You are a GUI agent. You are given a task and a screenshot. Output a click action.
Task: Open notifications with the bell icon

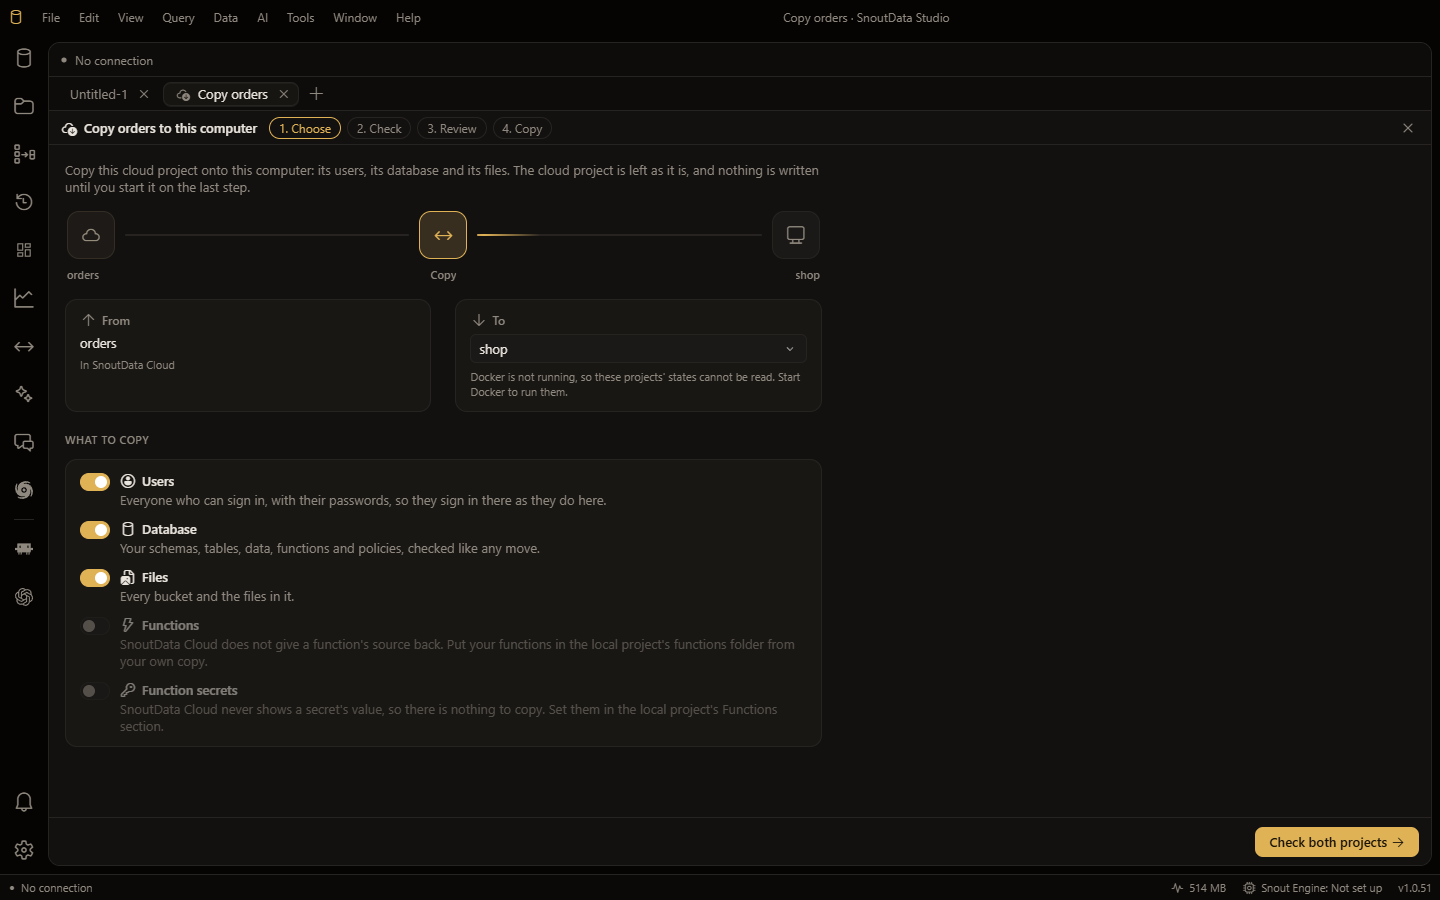[x=24, y=802]
